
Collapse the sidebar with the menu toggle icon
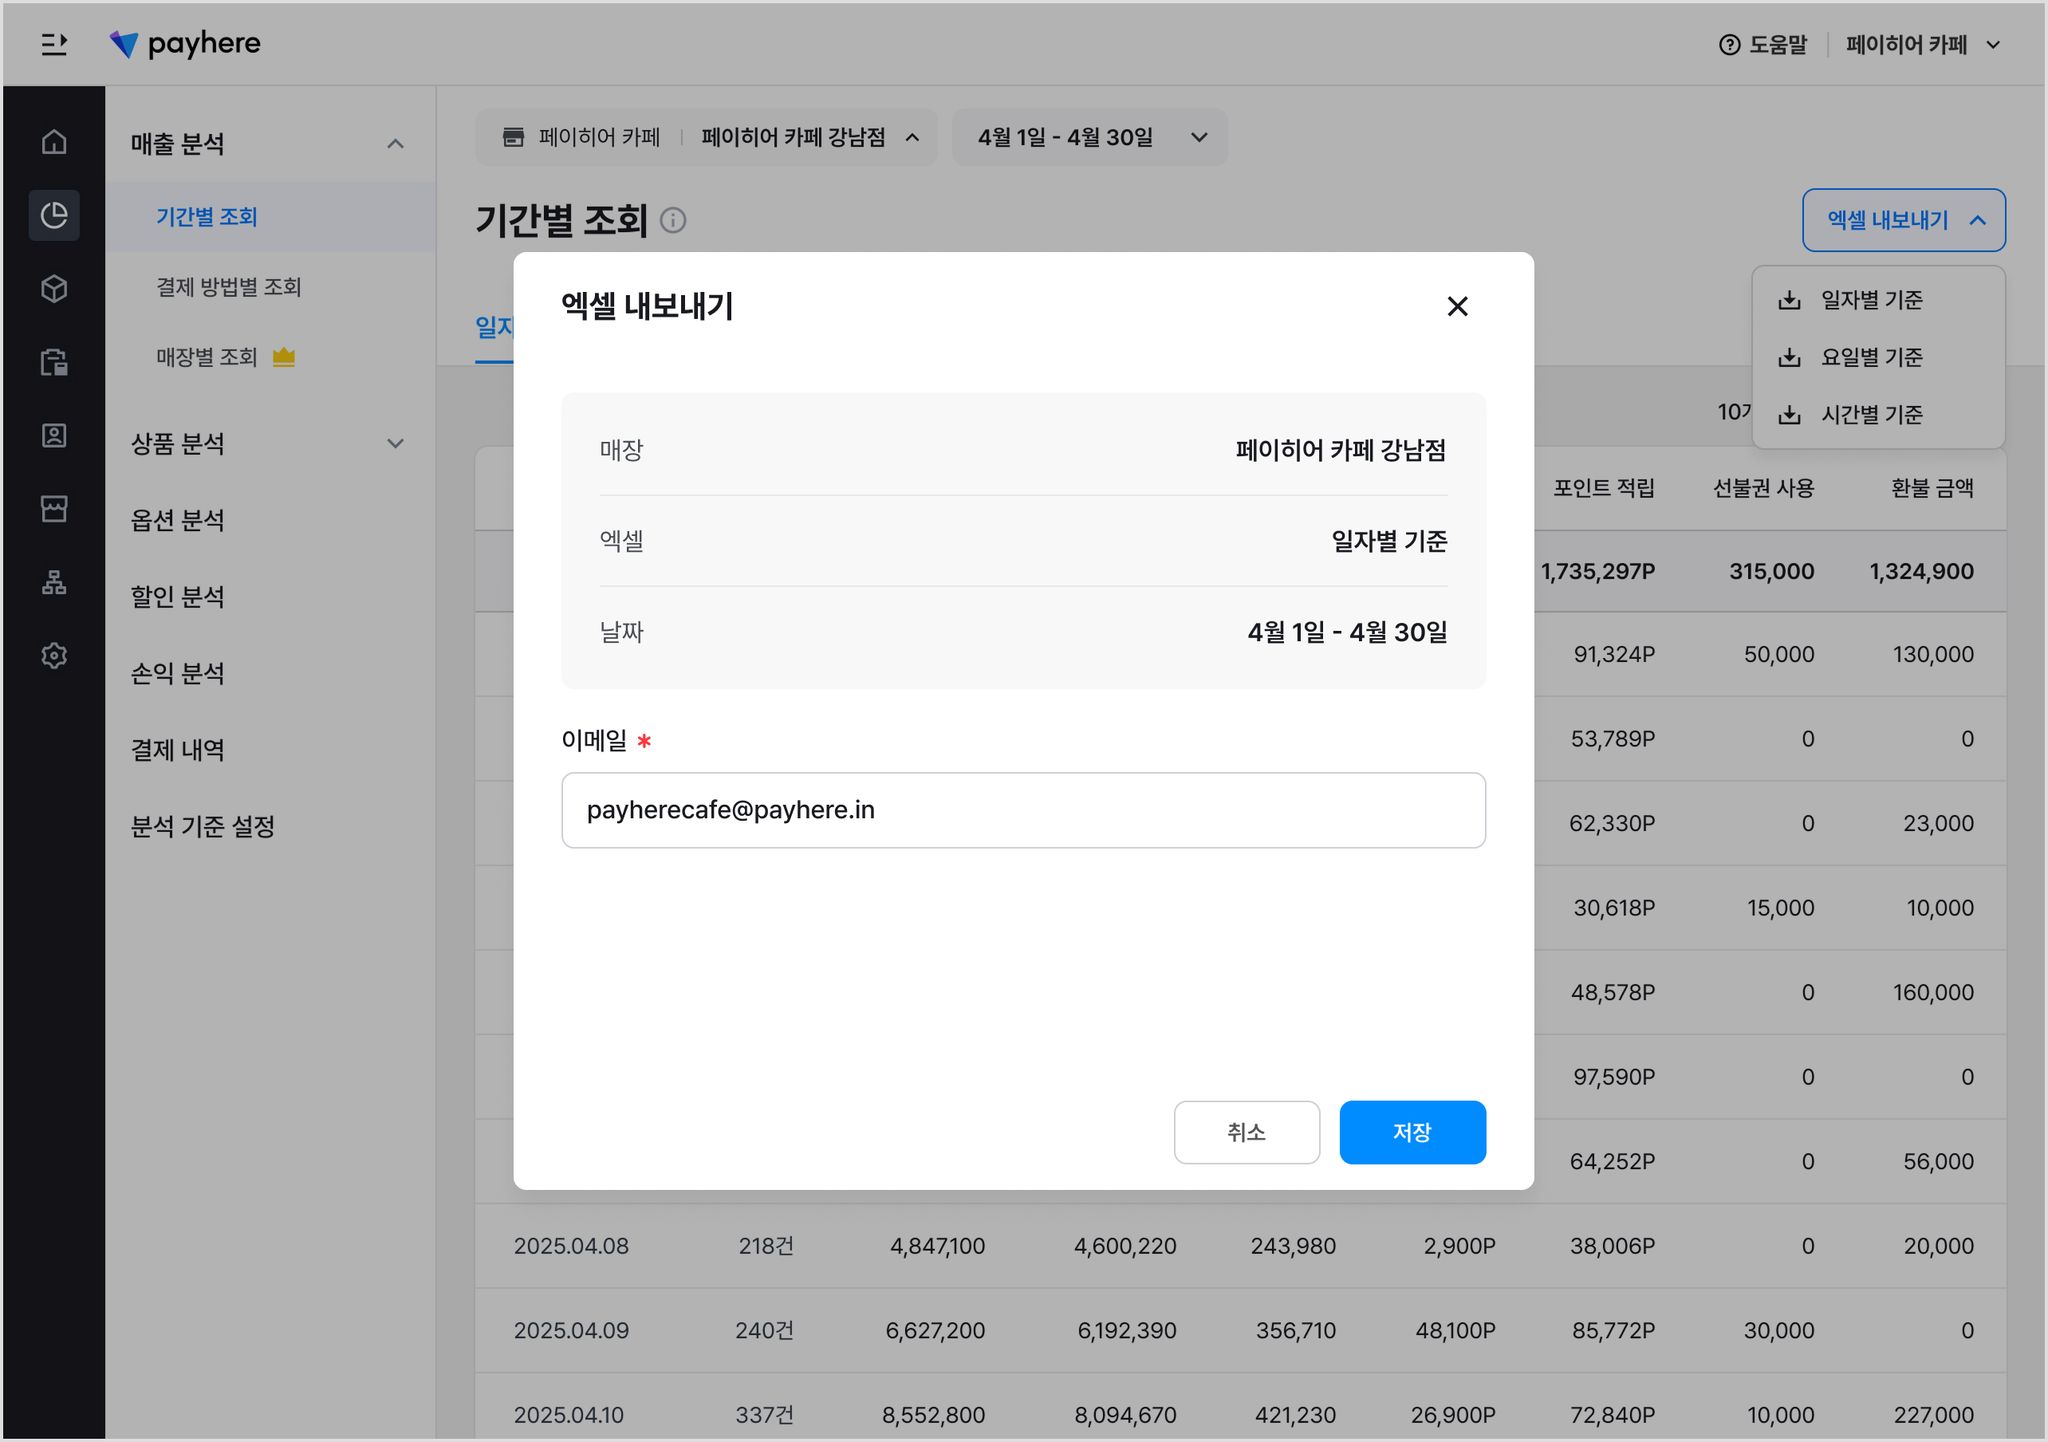pyautogui.click(x=54, y=44)
